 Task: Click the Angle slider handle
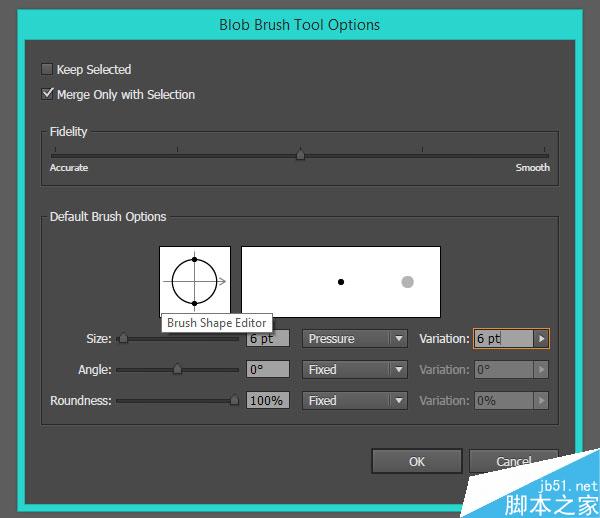177,369
